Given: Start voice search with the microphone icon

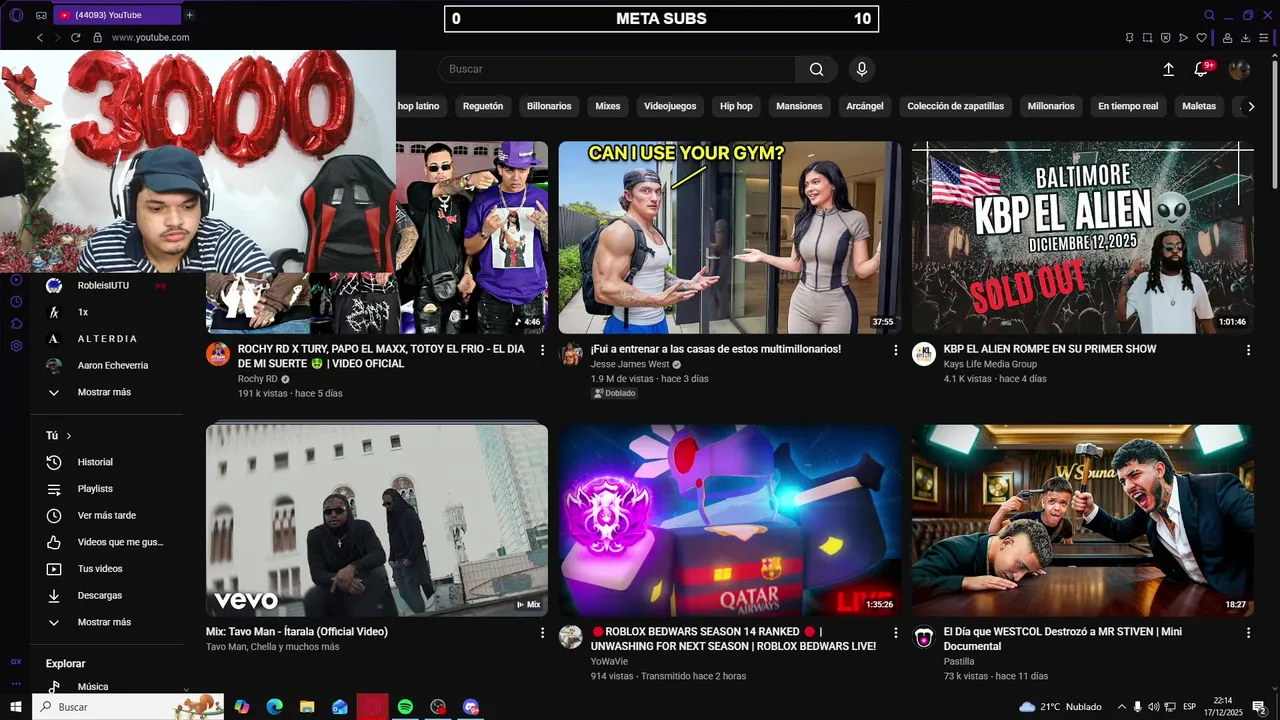Looking at the screenshot, I should 862,69.
